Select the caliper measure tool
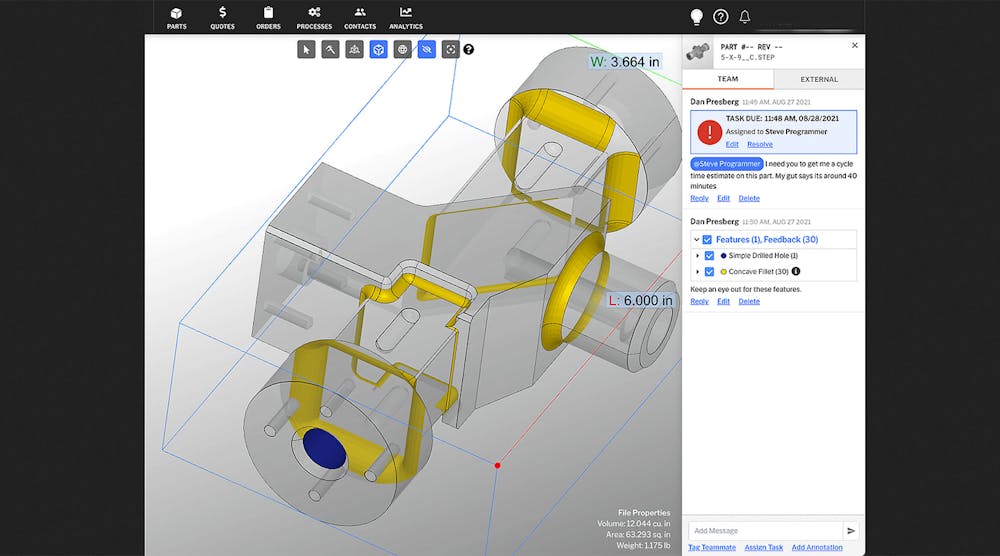This screenshot has height=556, width=1000. point(330,49)
